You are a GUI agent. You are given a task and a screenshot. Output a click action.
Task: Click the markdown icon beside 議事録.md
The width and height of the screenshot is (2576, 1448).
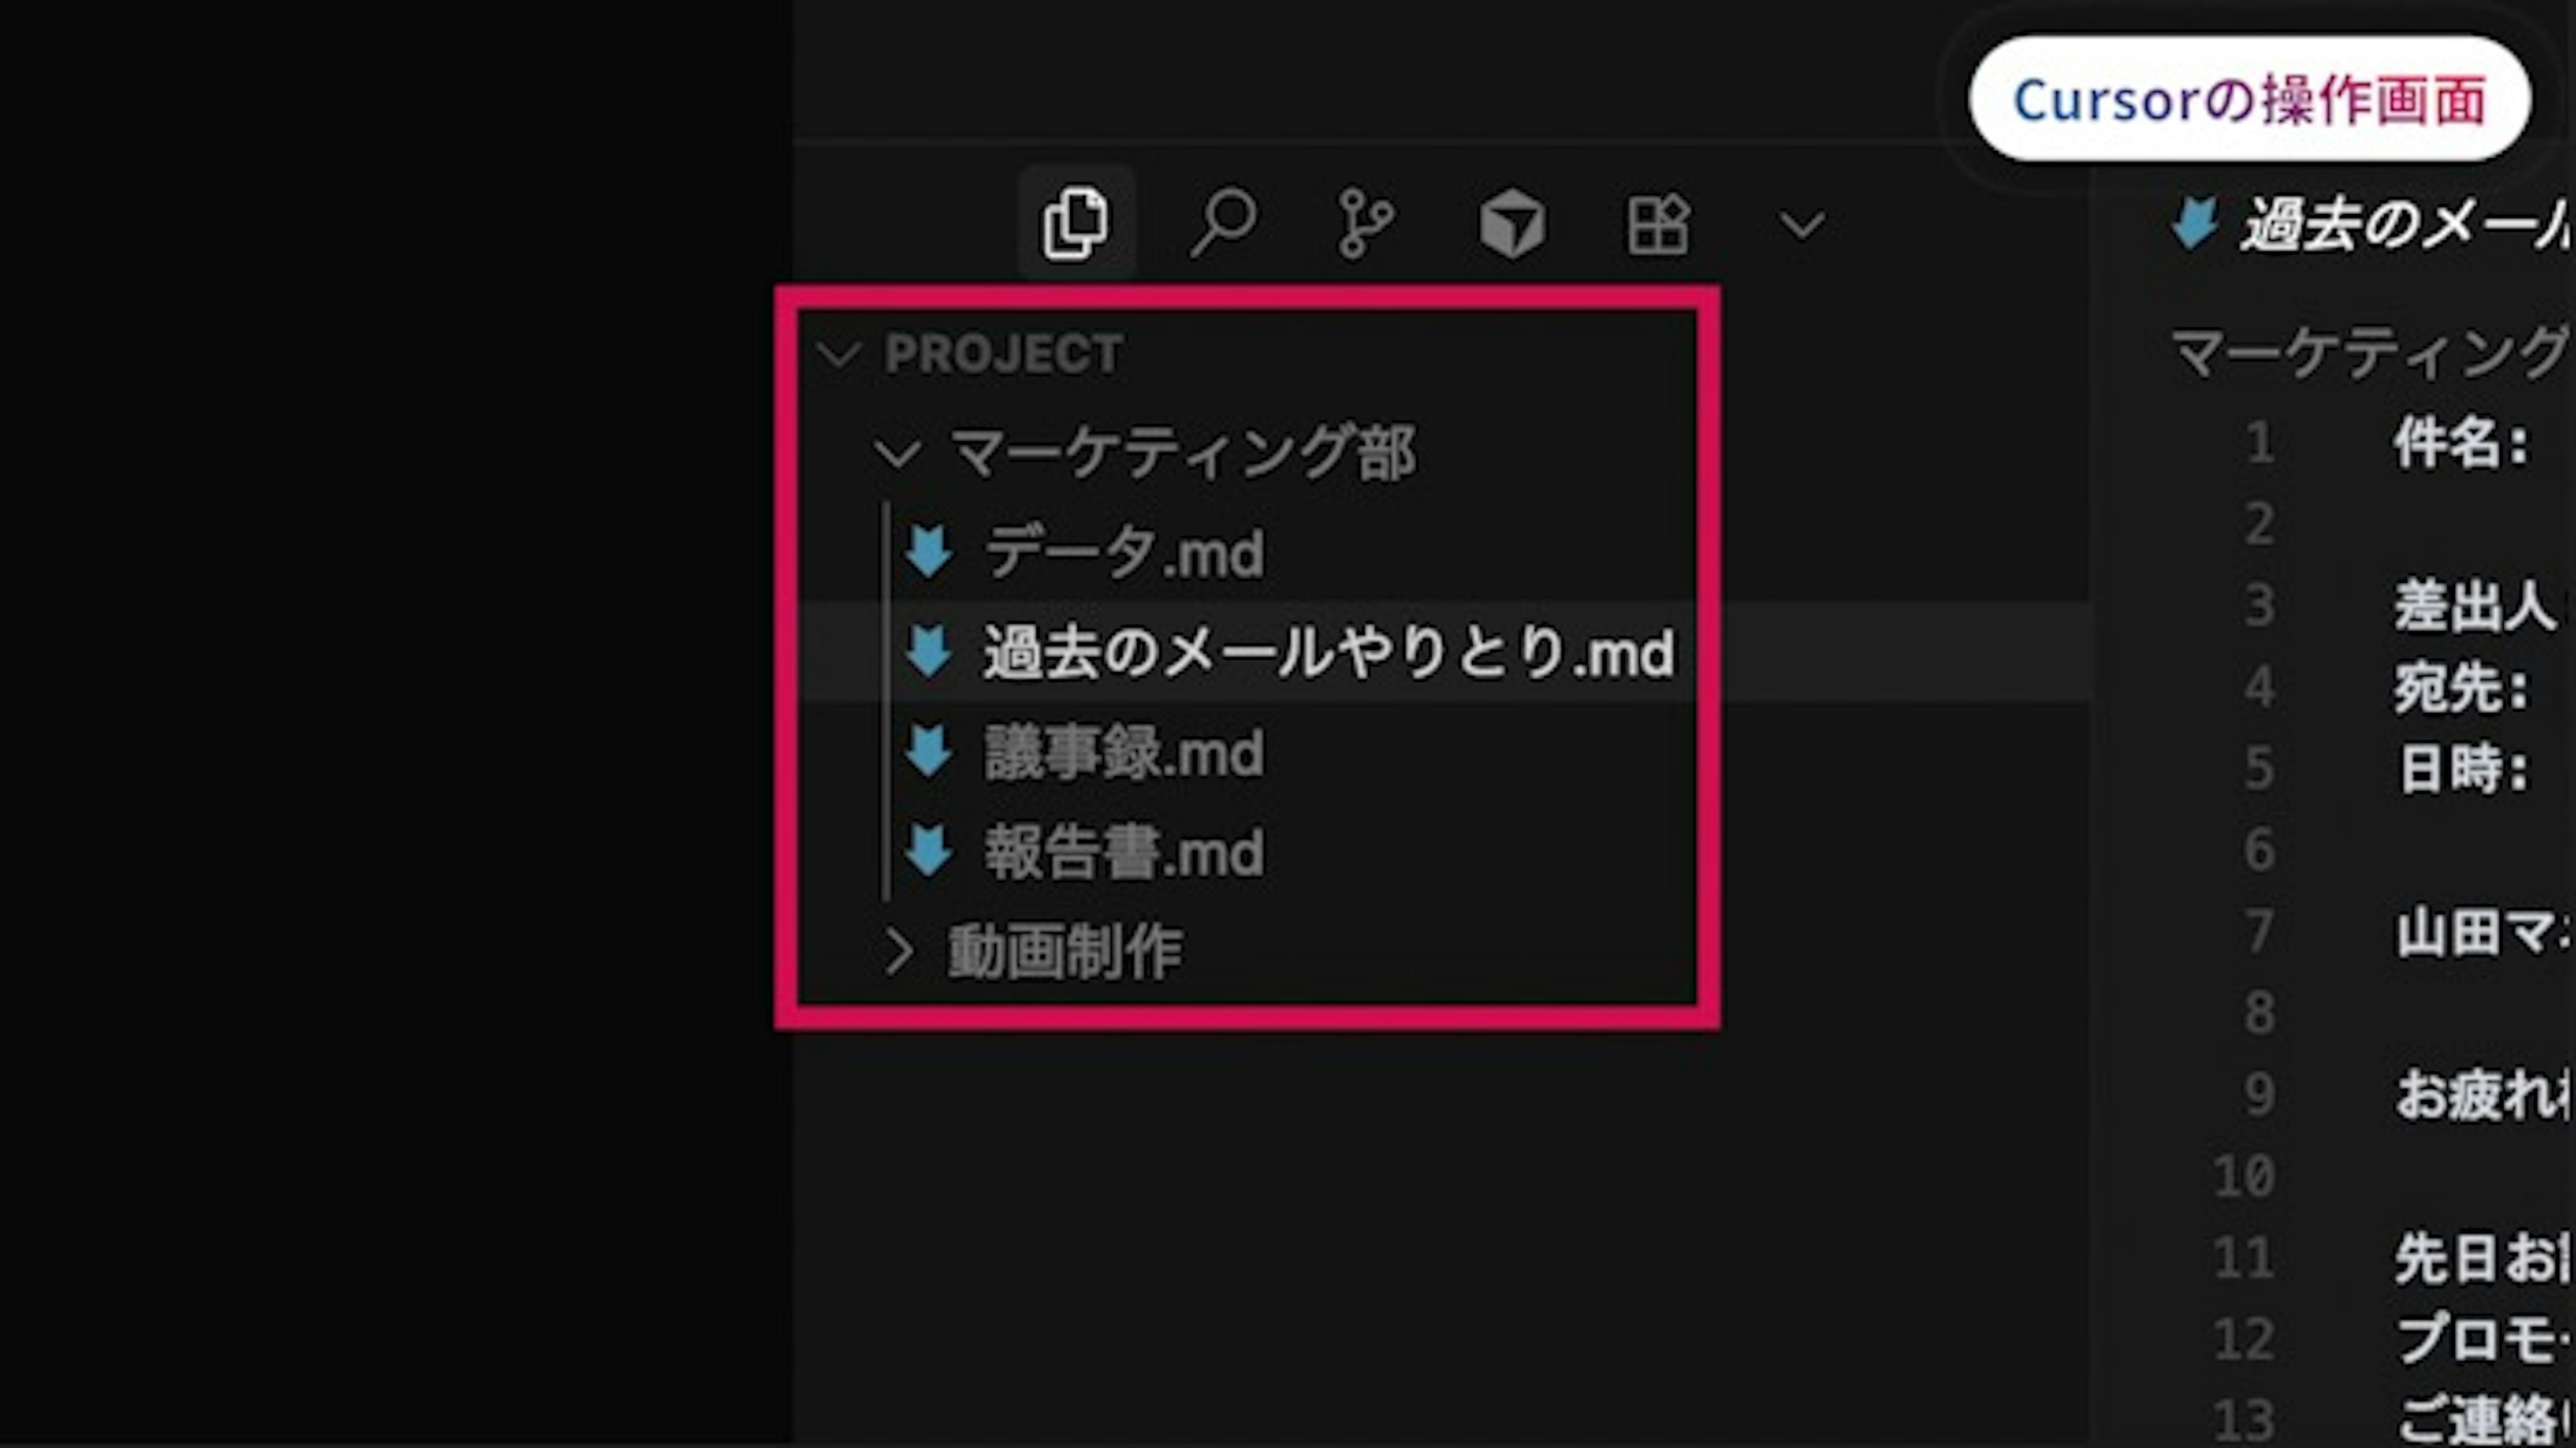pyautogui.click(x=928, y=753)
